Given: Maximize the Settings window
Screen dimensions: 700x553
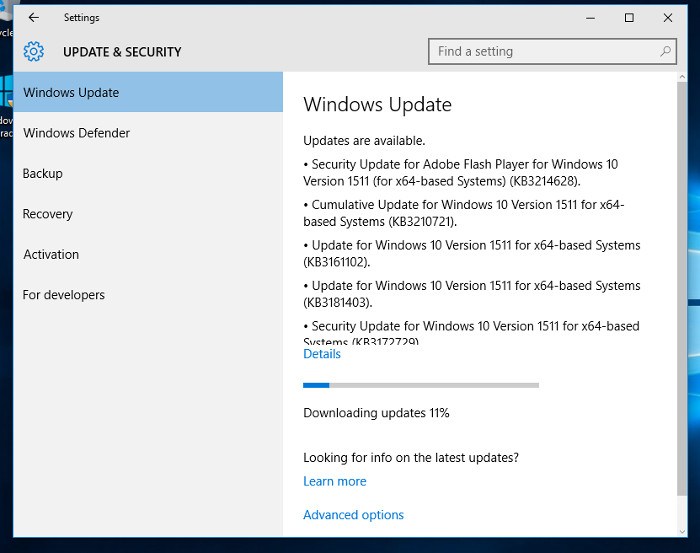Looking at the screenshot, I should pyautogui.click(x=629, y=18).
